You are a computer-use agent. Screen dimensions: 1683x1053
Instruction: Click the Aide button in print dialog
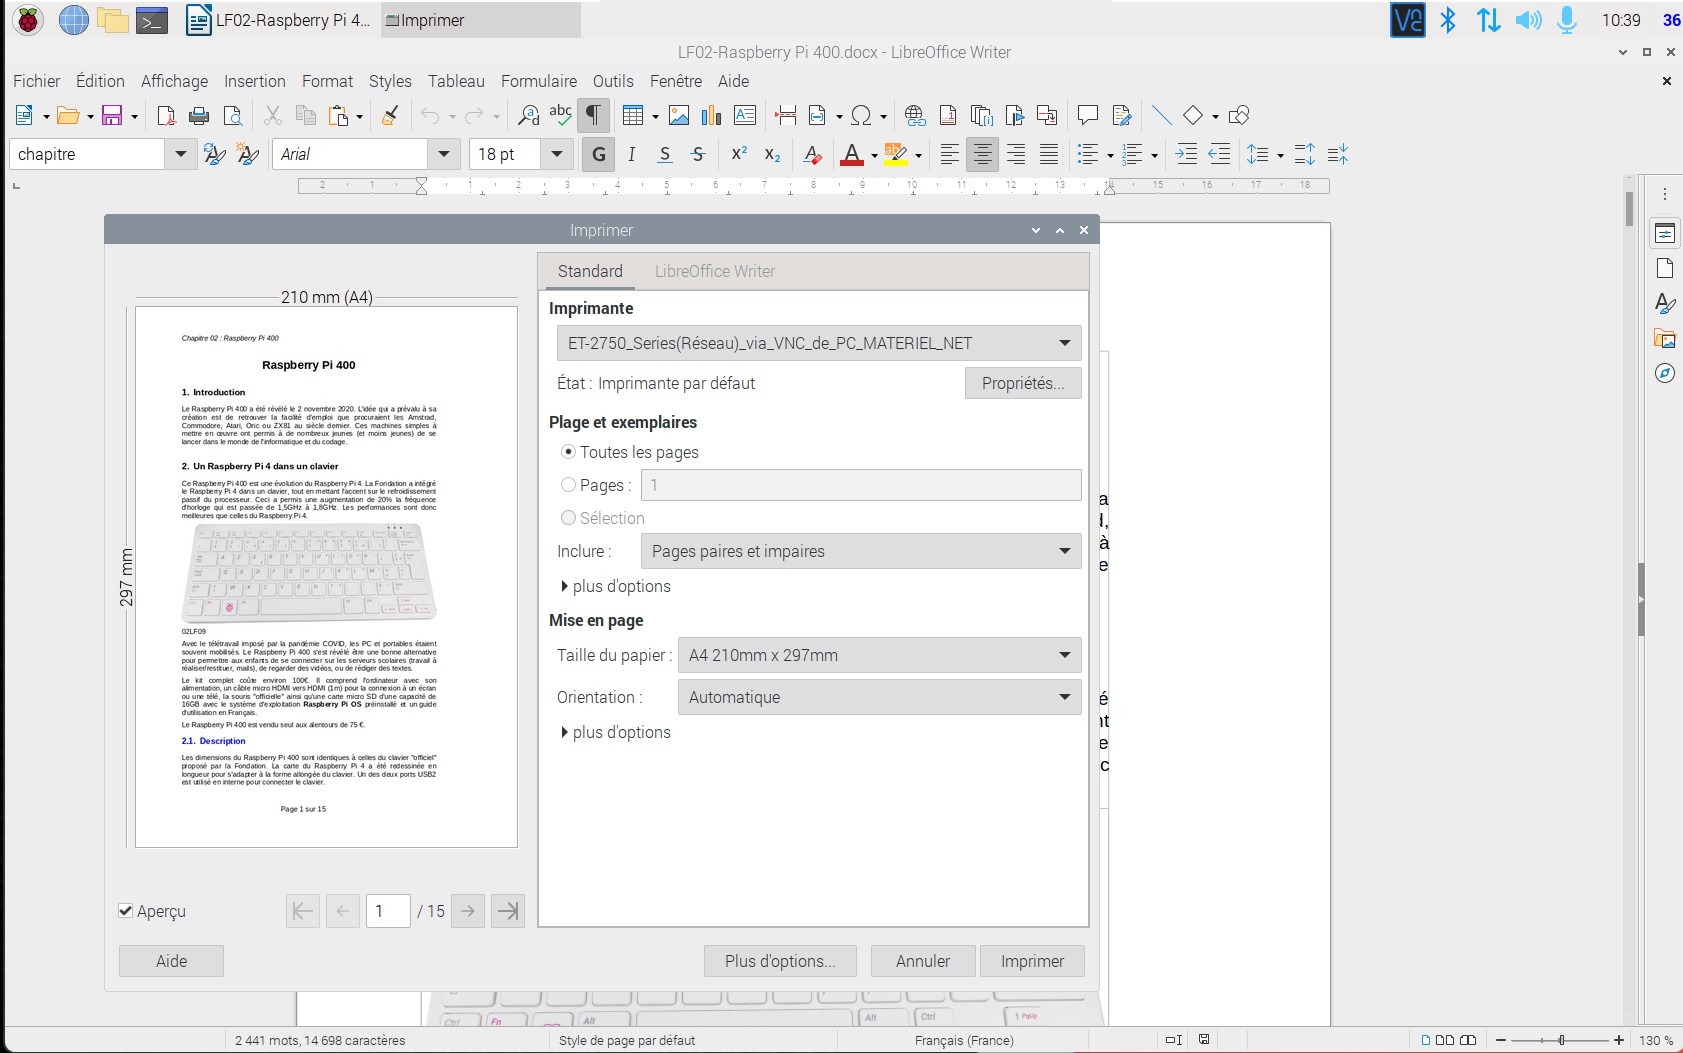171,961
